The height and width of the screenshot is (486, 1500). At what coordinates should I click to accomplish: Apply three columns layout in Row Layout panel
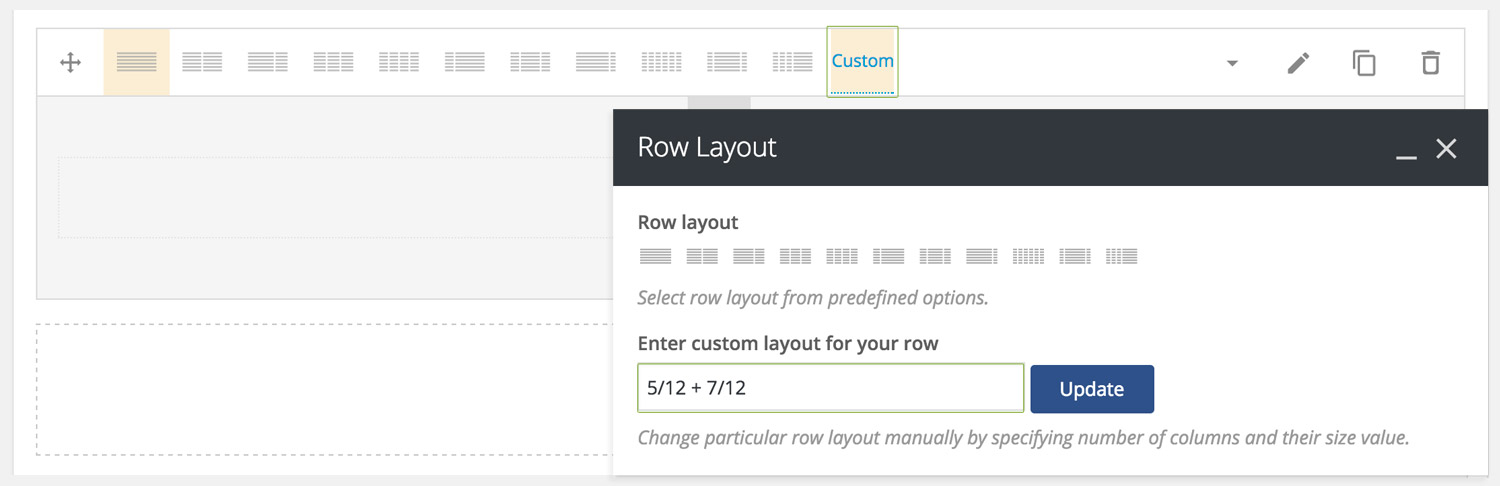click(x=795, y=257)
